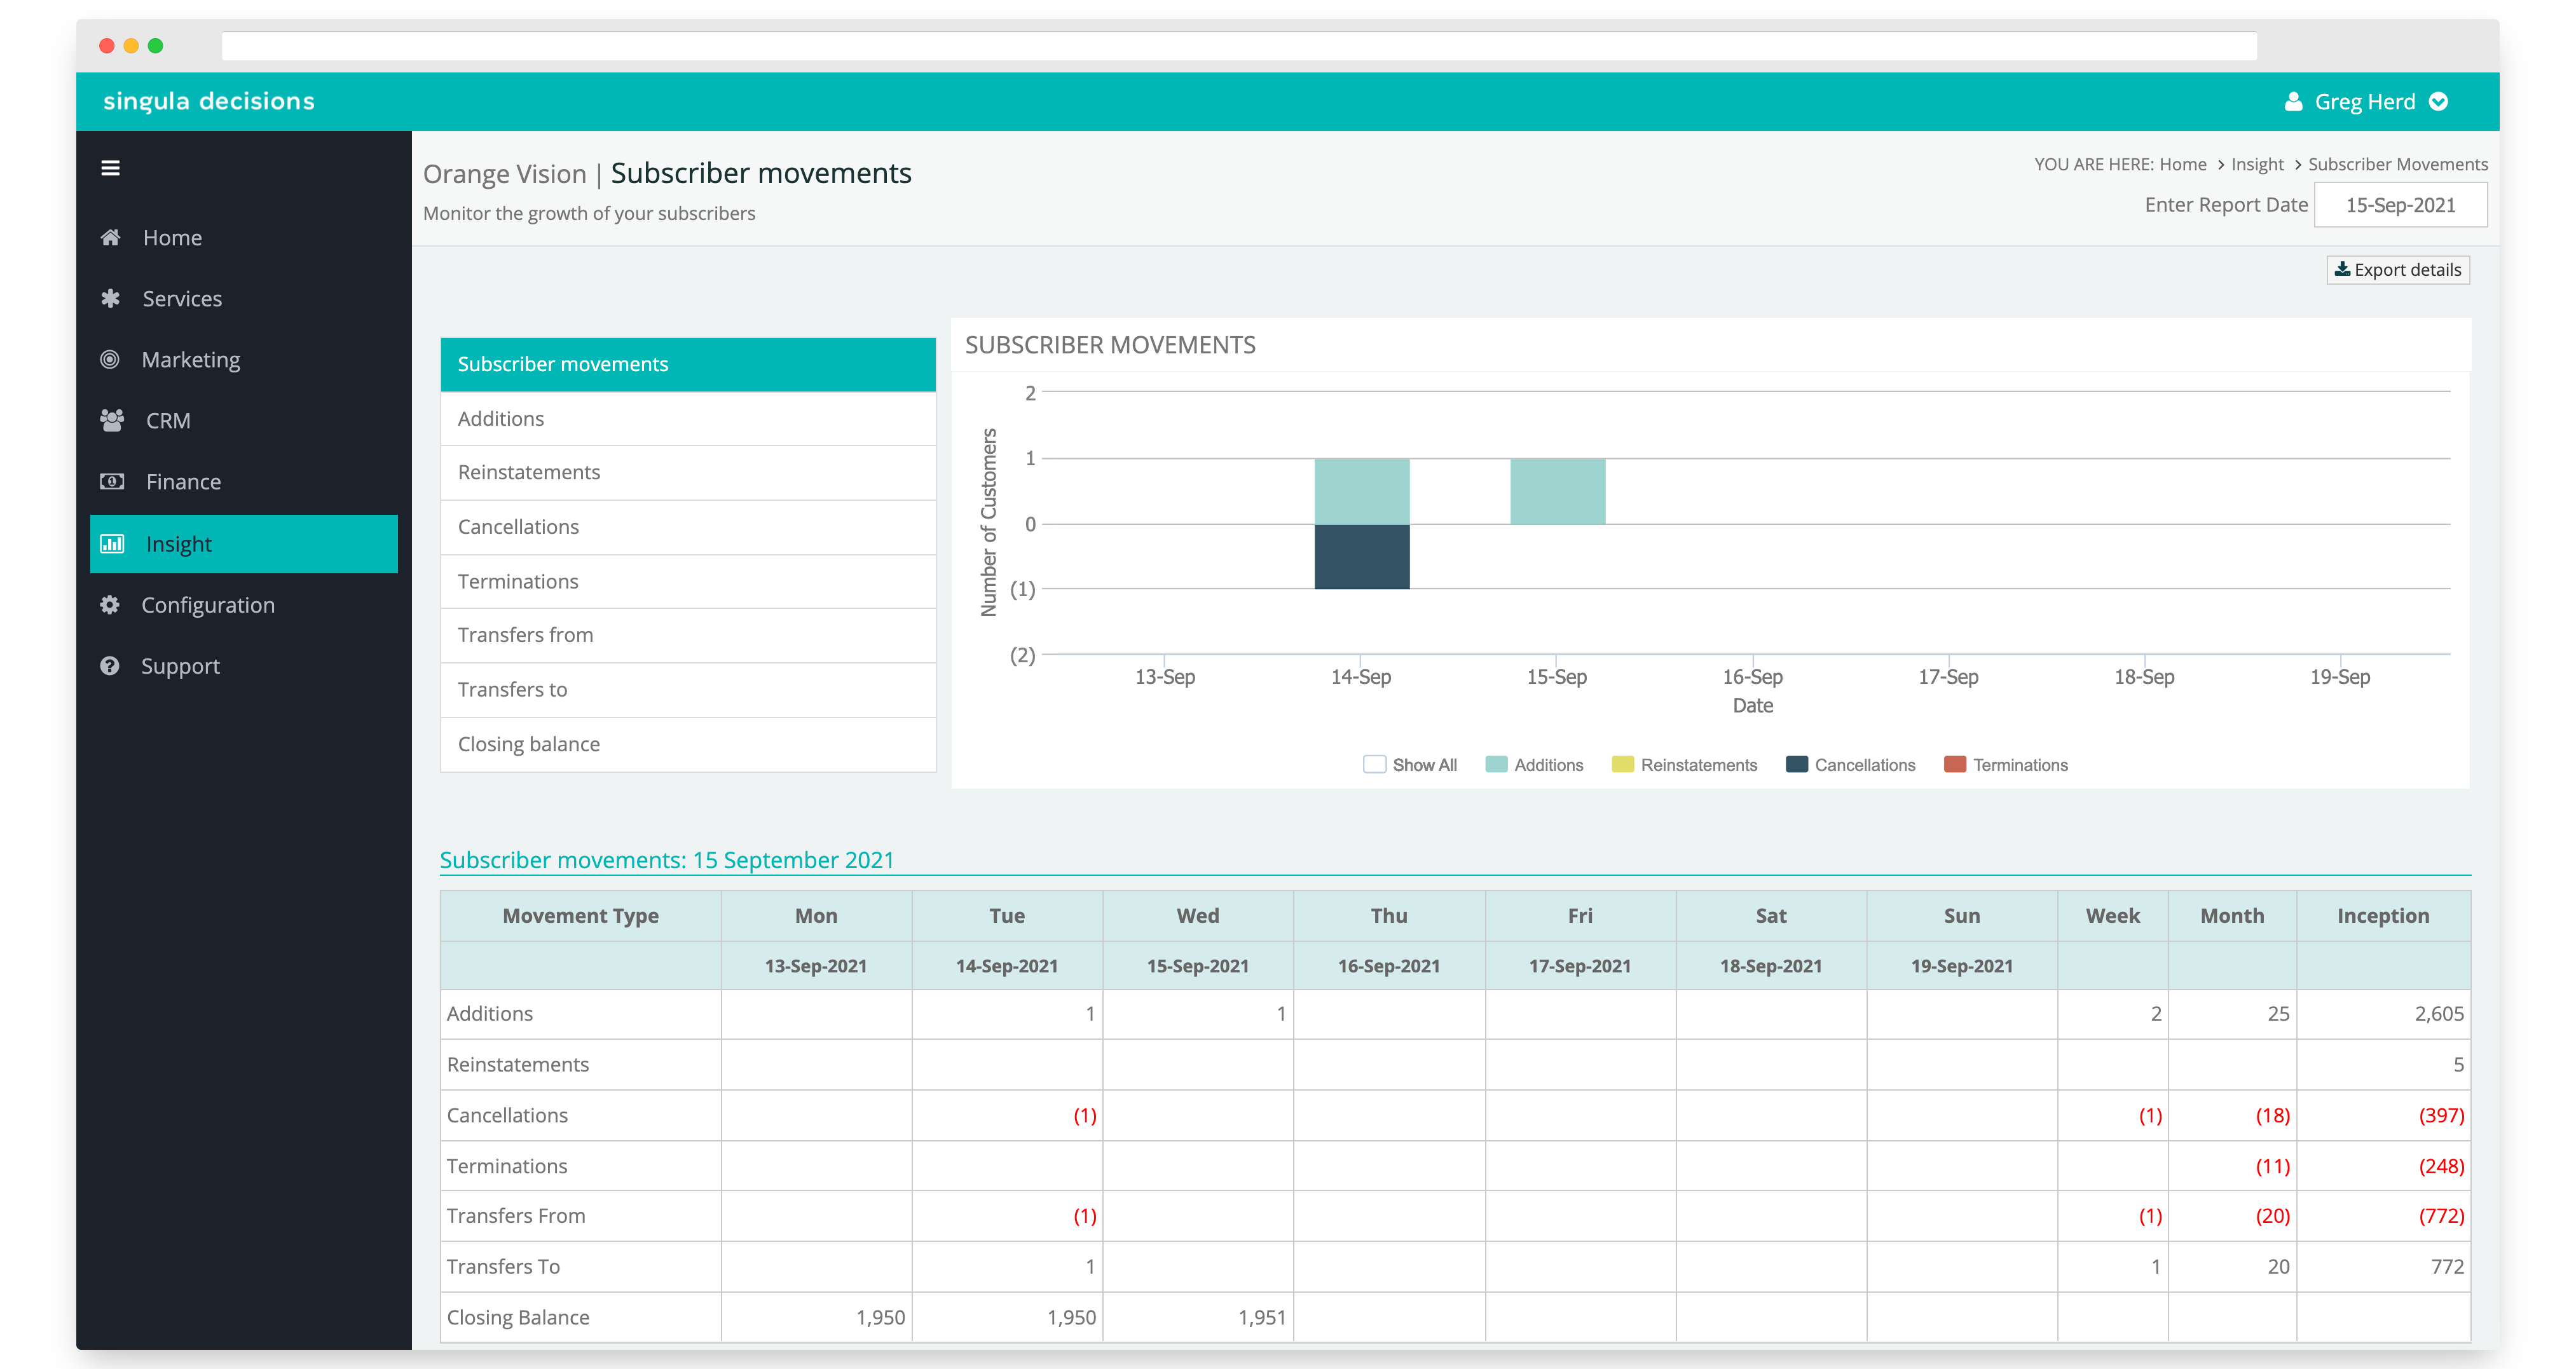Open the Home sidebar menu item
The image size is (2576, 1369).
pos(244,237)
